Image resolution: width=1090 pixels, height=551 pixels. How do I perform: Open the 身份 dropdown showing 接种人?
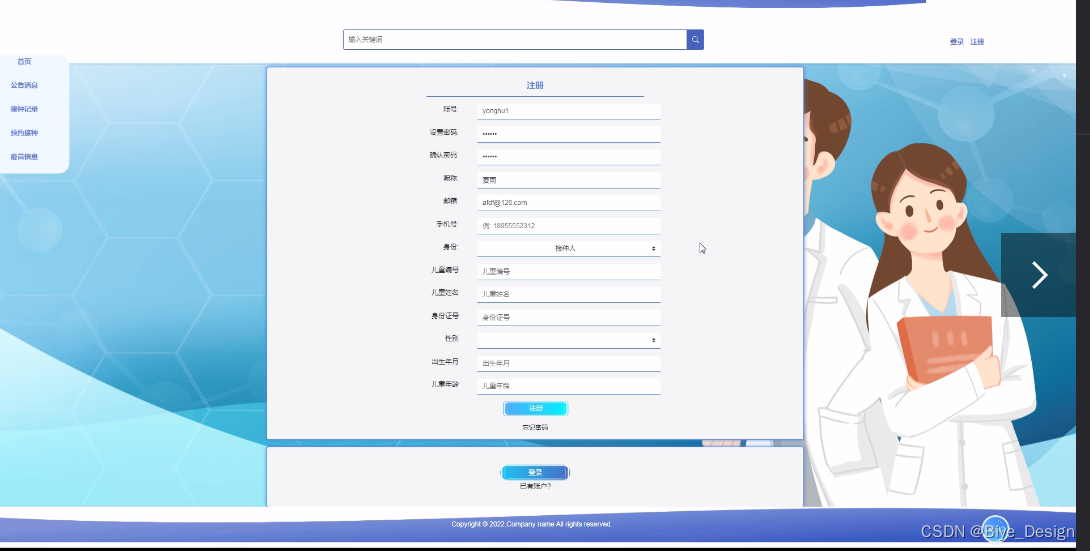tap(569, 248)
